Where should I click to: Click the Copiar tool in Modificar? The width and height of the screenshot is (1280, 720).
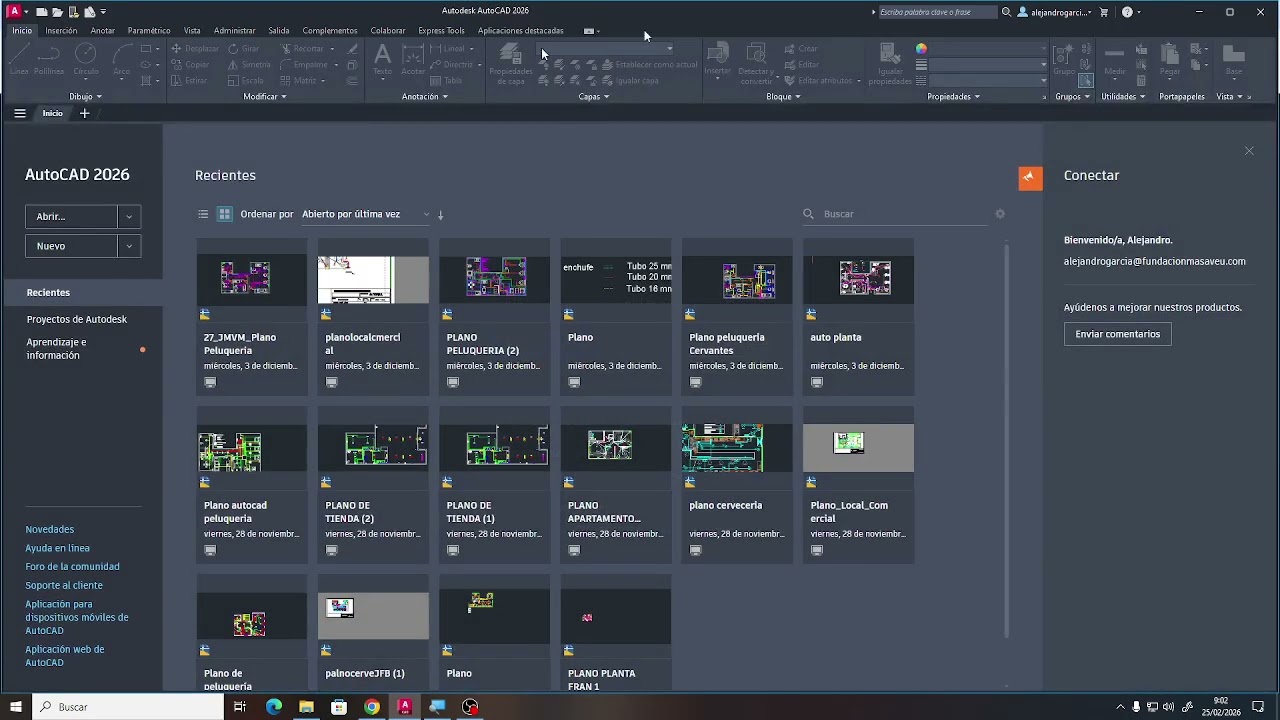(x=190, y=64)
